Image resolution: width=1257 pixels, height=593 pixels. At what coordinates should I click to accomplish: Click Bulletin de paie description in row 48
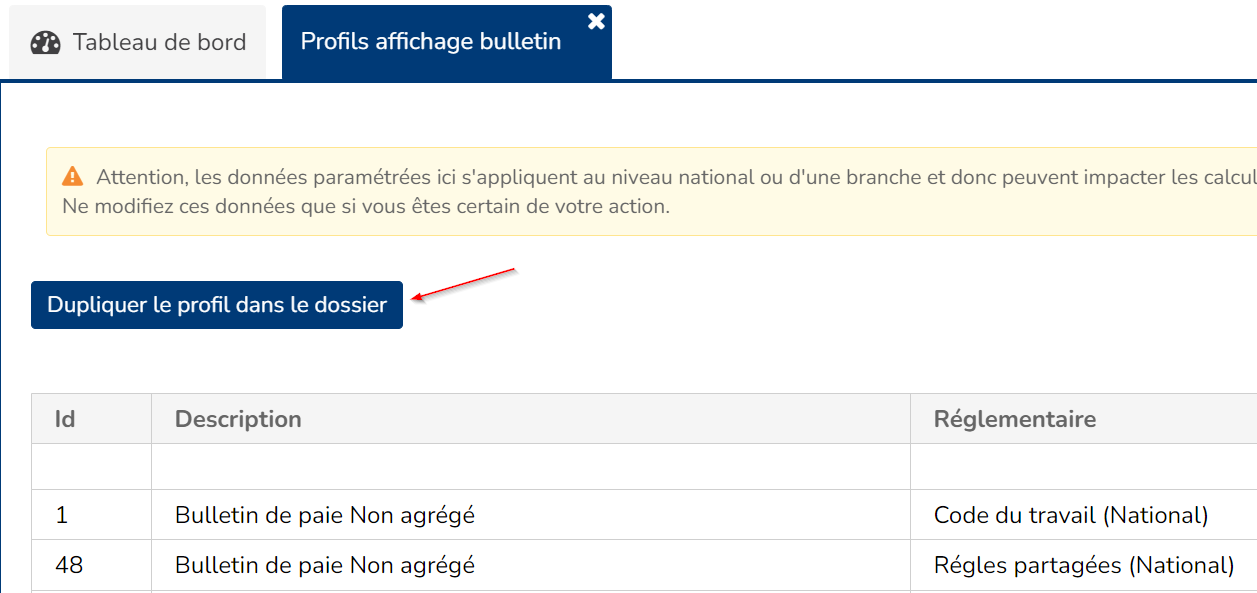click(324, 565)
